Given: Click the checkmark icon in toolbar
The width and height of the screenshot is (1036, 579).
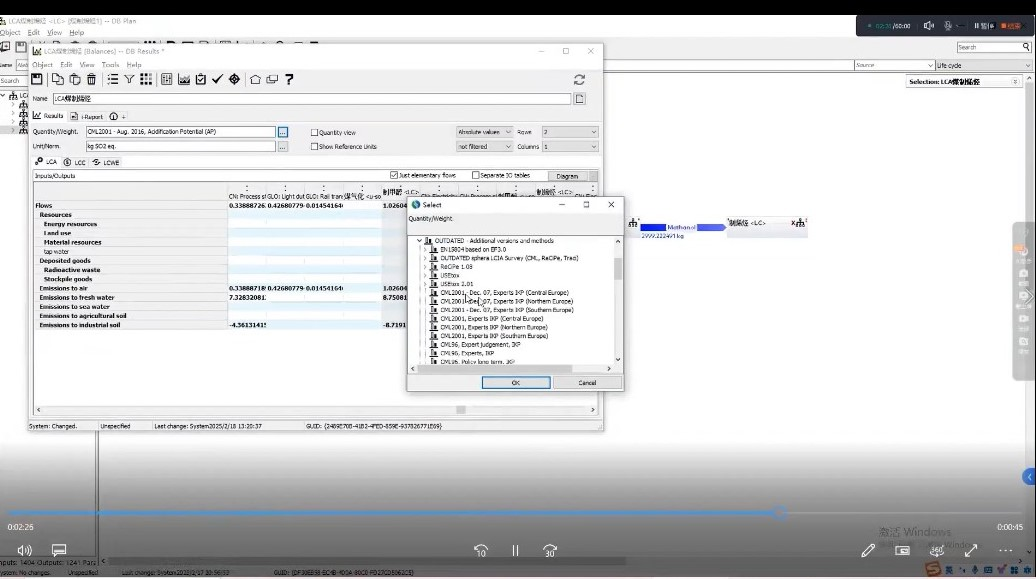Looking at the screenshot, I should click(217, 80).
